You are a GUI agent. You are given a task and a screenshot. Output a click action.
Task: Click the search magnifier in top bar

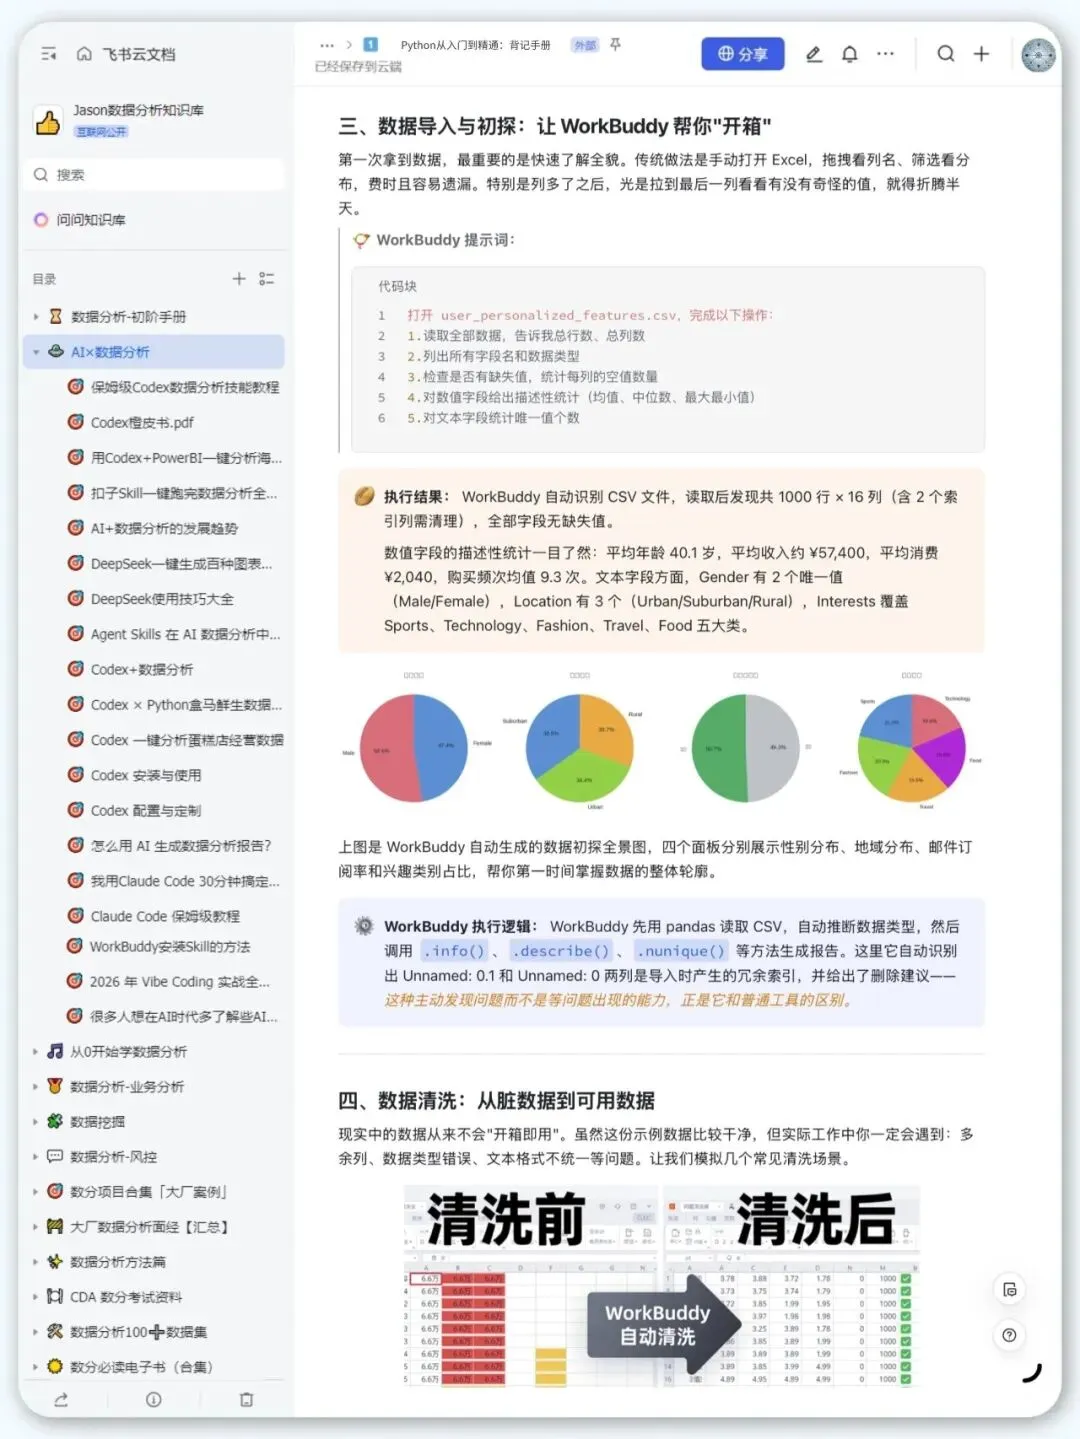pos(946,54)
